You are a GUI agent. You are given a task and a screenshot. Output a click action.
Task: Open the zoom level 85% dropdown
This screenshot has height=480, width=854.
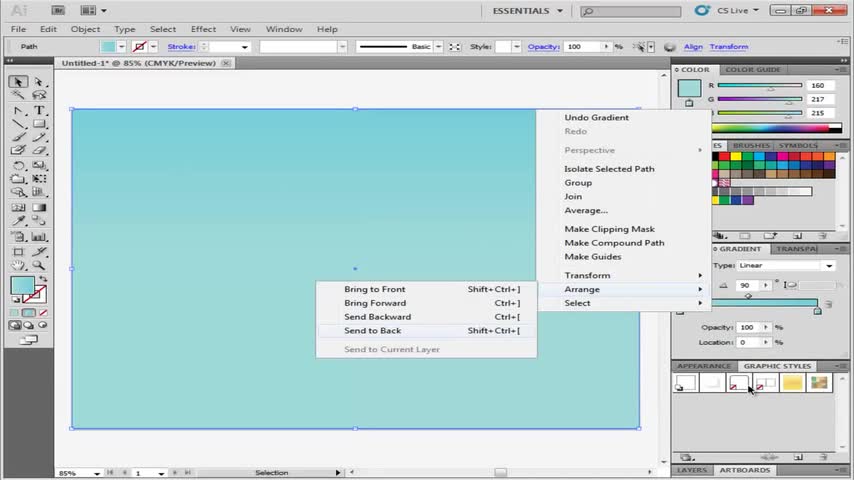[x=96, y=473]
